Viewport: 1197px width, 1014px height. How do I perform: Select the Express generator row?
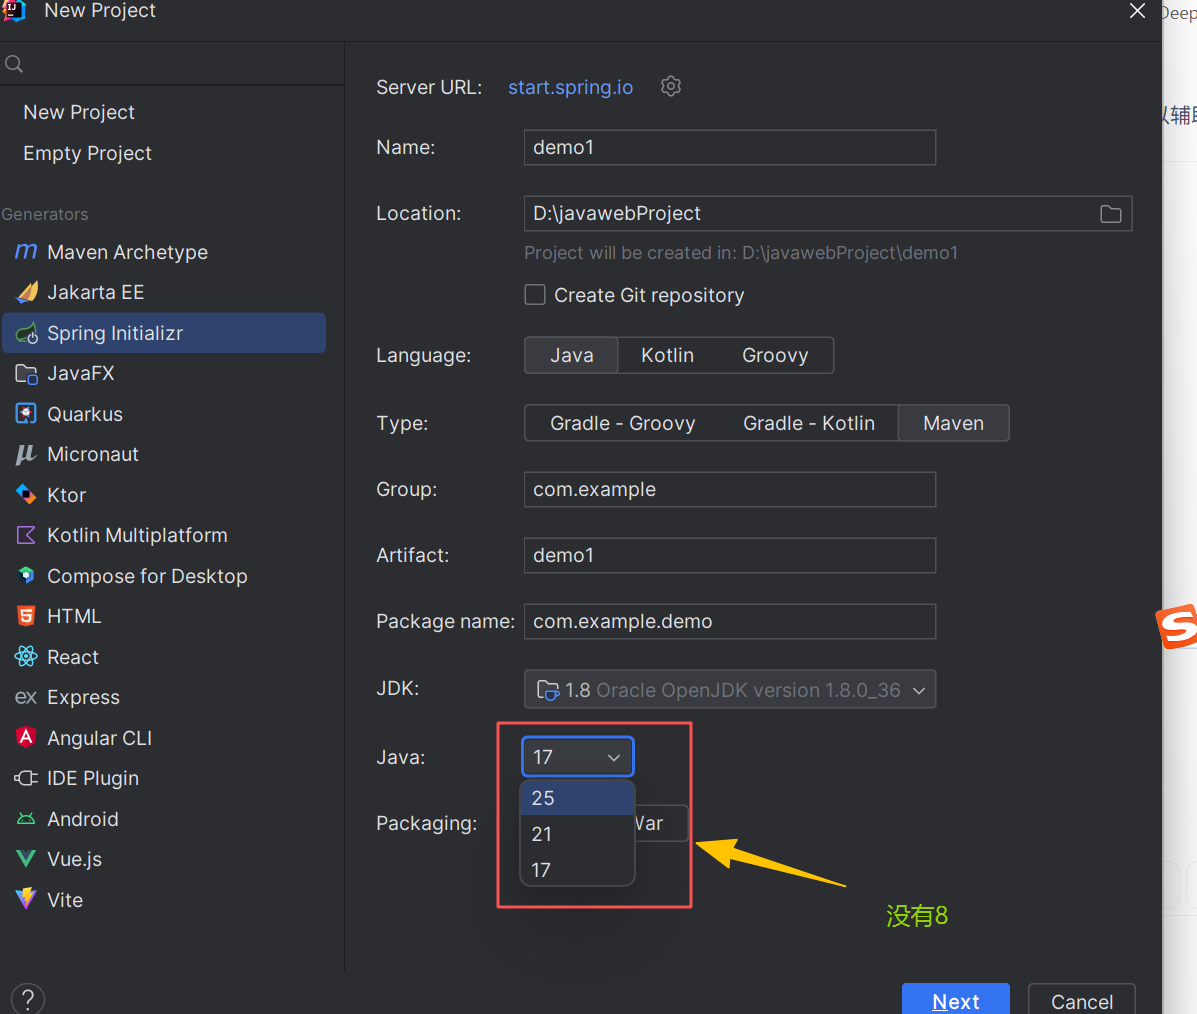pyautogui.click(x=164, y=697)
